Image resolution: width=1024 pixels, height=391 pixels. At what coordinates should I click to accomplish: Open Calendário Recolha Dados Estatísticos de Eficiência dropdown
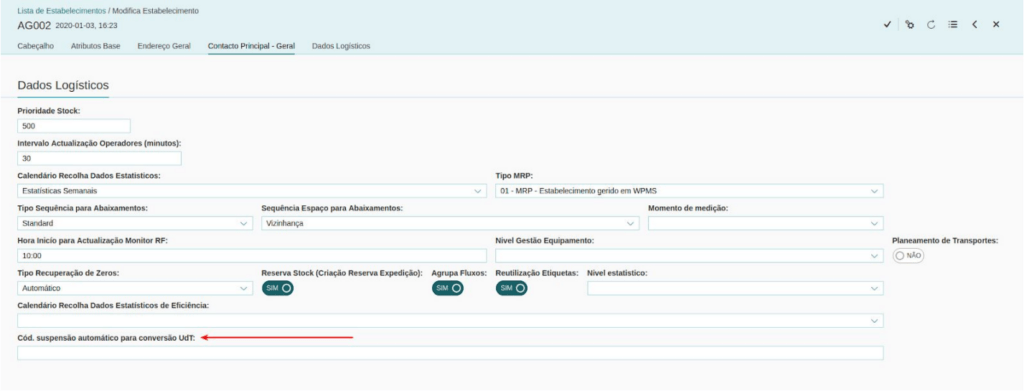[450, 321]
